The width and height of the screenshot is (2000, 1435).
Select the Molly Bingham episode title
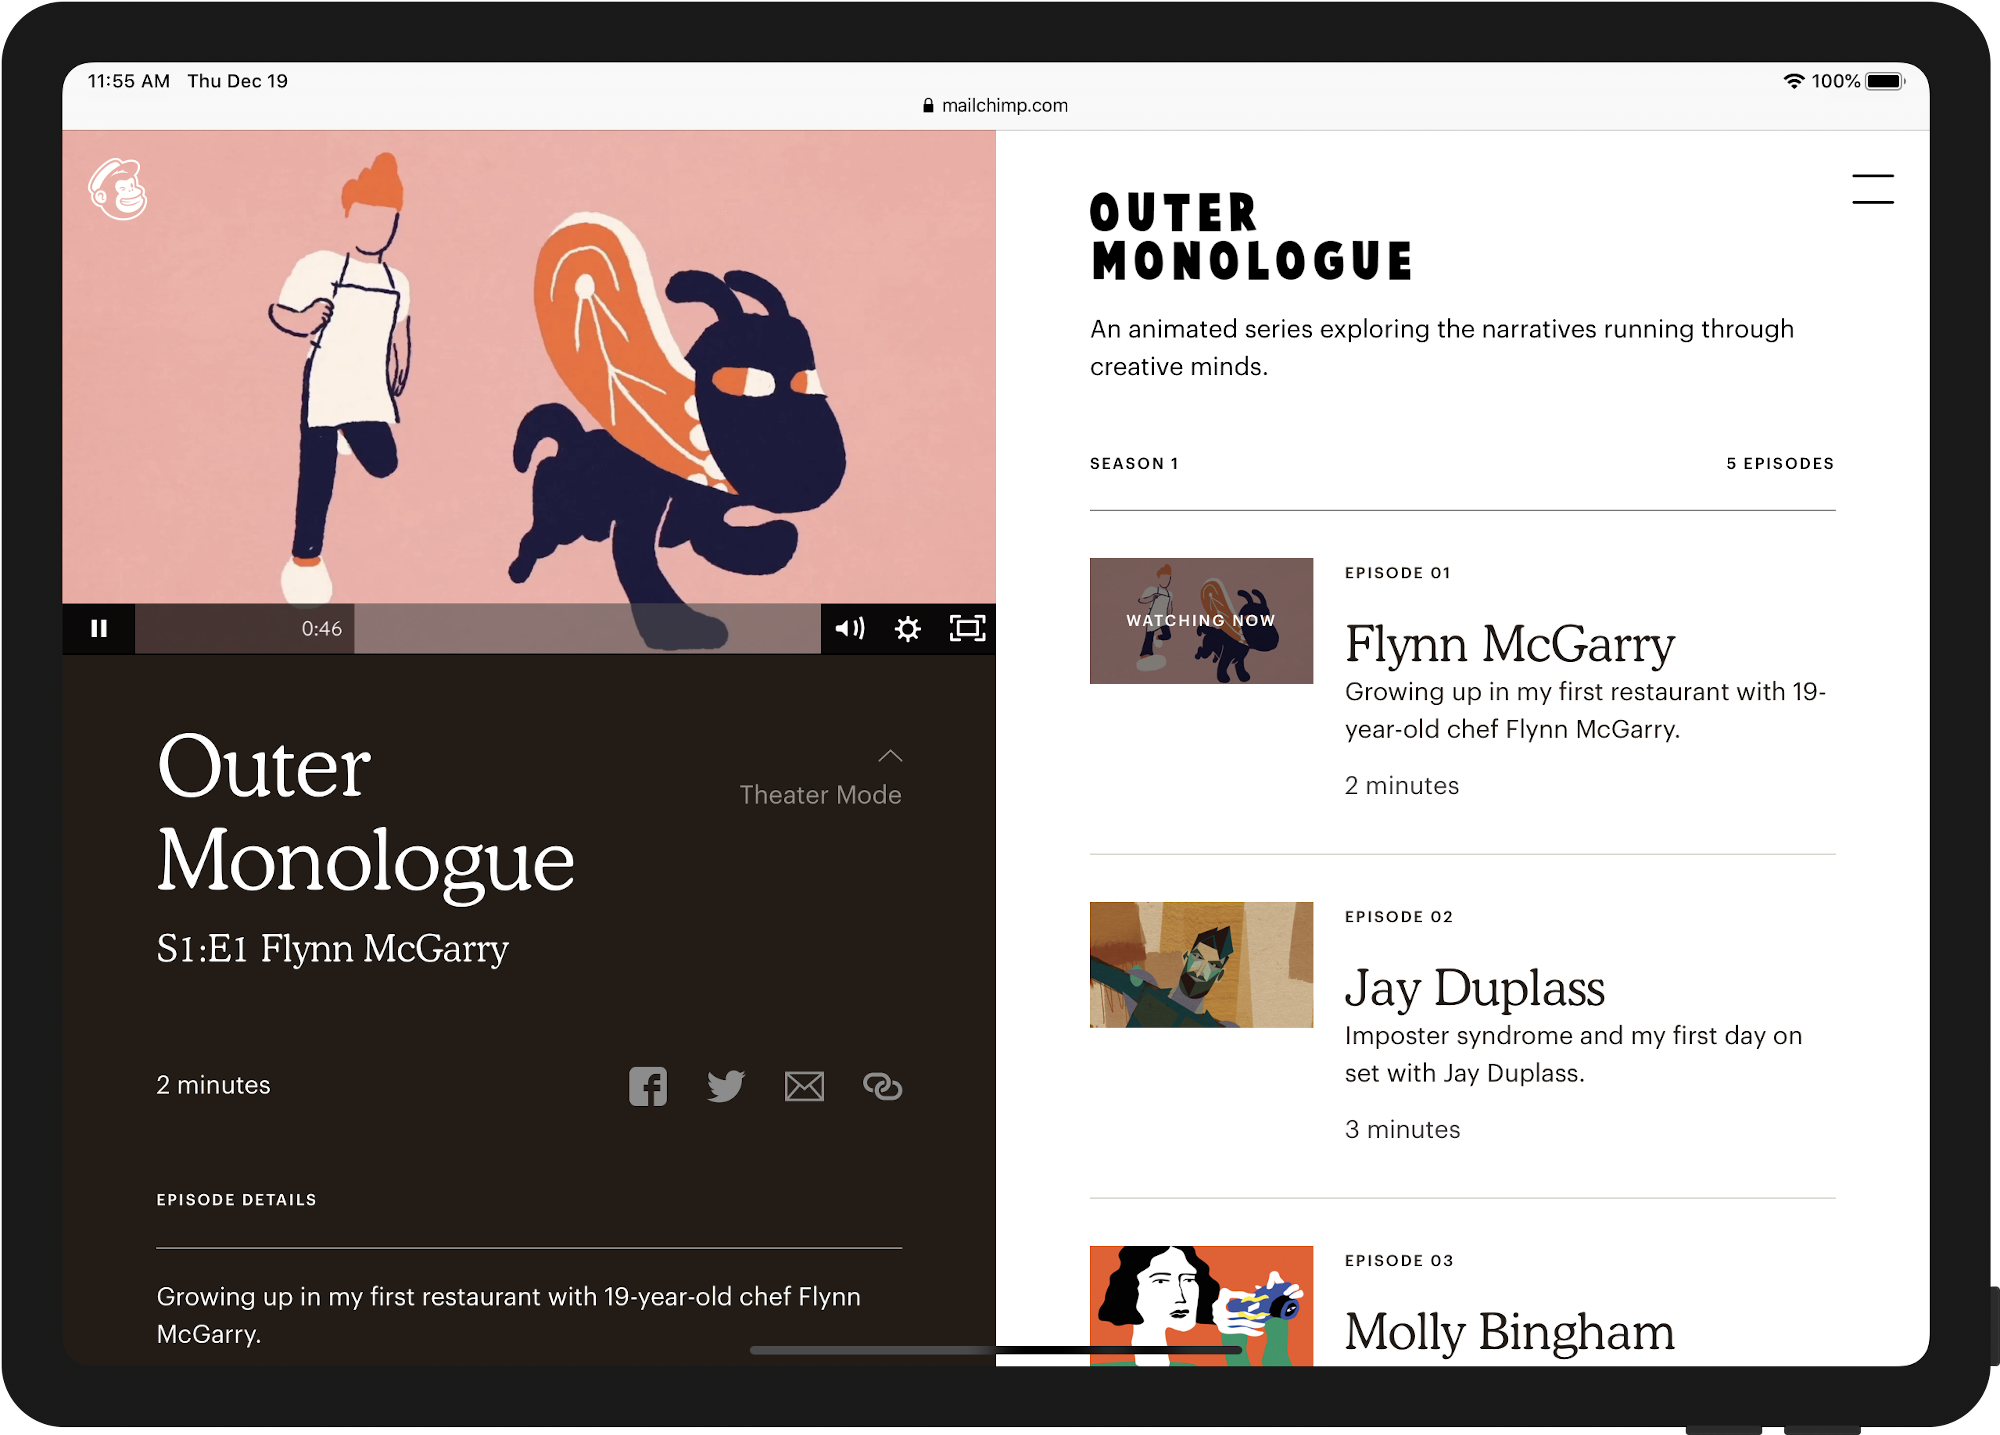pos(1509,1332)
